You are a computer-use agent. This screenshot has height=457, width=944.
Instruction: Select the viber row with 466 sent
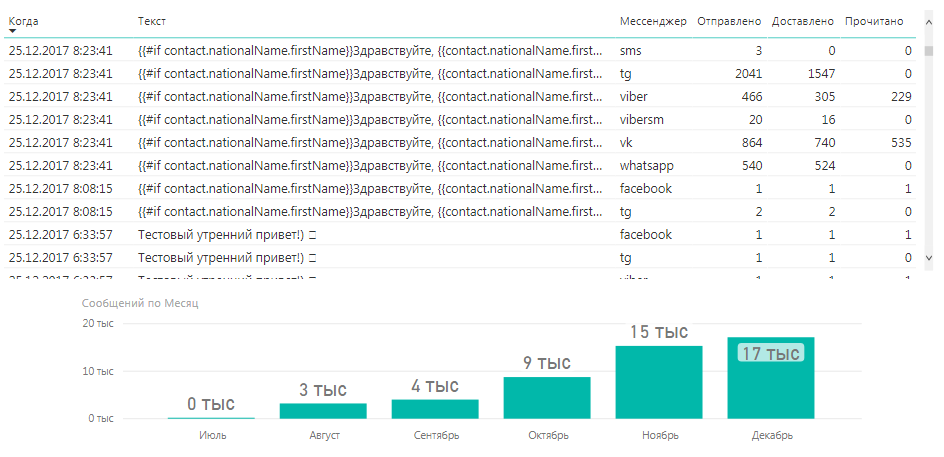460,96
